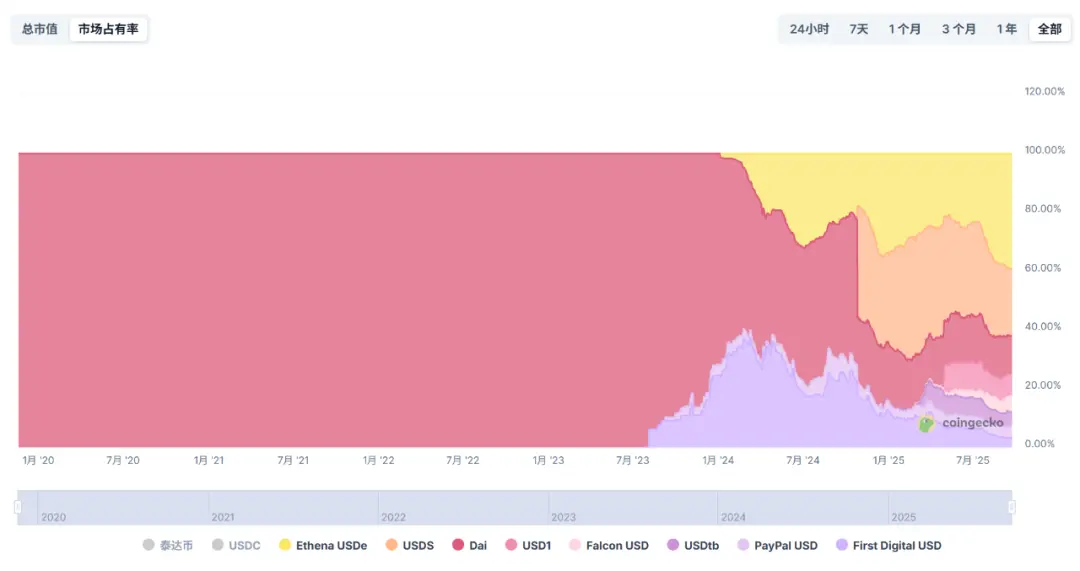Screen dimensions: 1080x571
Task: Select the 1个月 range option
Action: [904, 29]
